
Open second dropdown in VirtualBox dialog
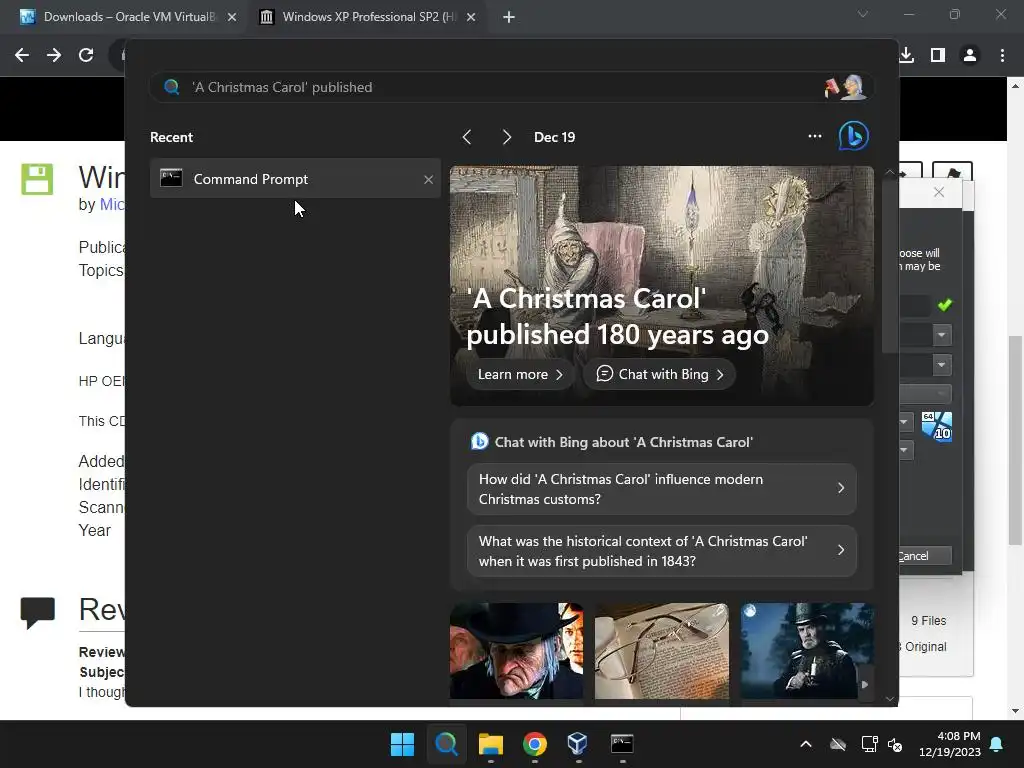point(941,364)
